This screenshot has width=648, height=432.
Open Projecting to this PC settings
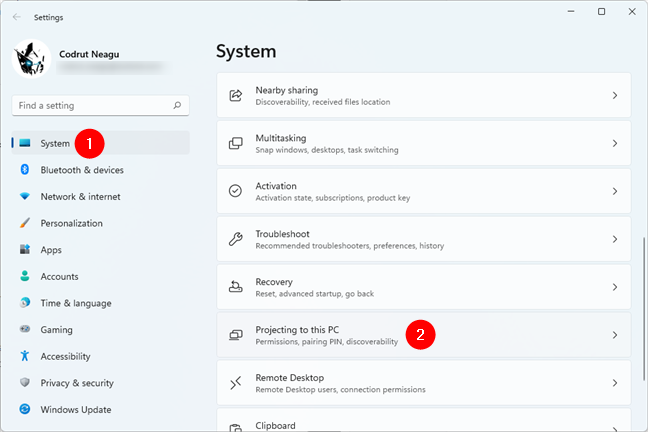point(424,335)
